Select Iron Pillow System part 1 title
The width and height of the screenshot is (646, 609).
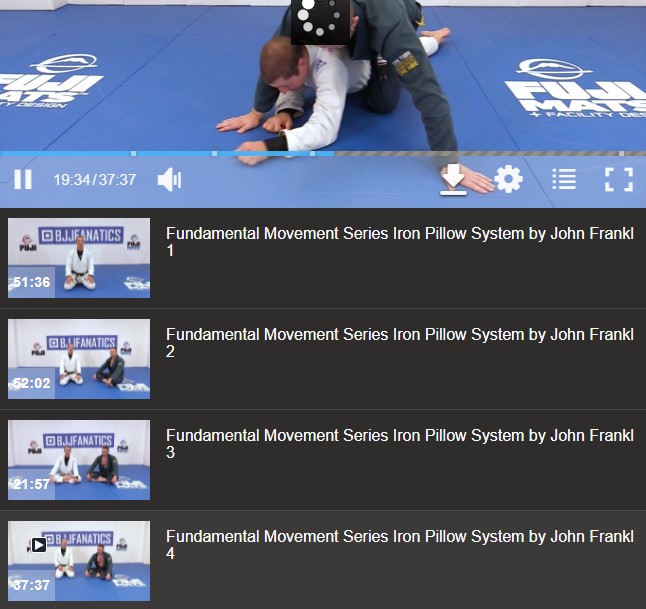(x=400, y=242)
